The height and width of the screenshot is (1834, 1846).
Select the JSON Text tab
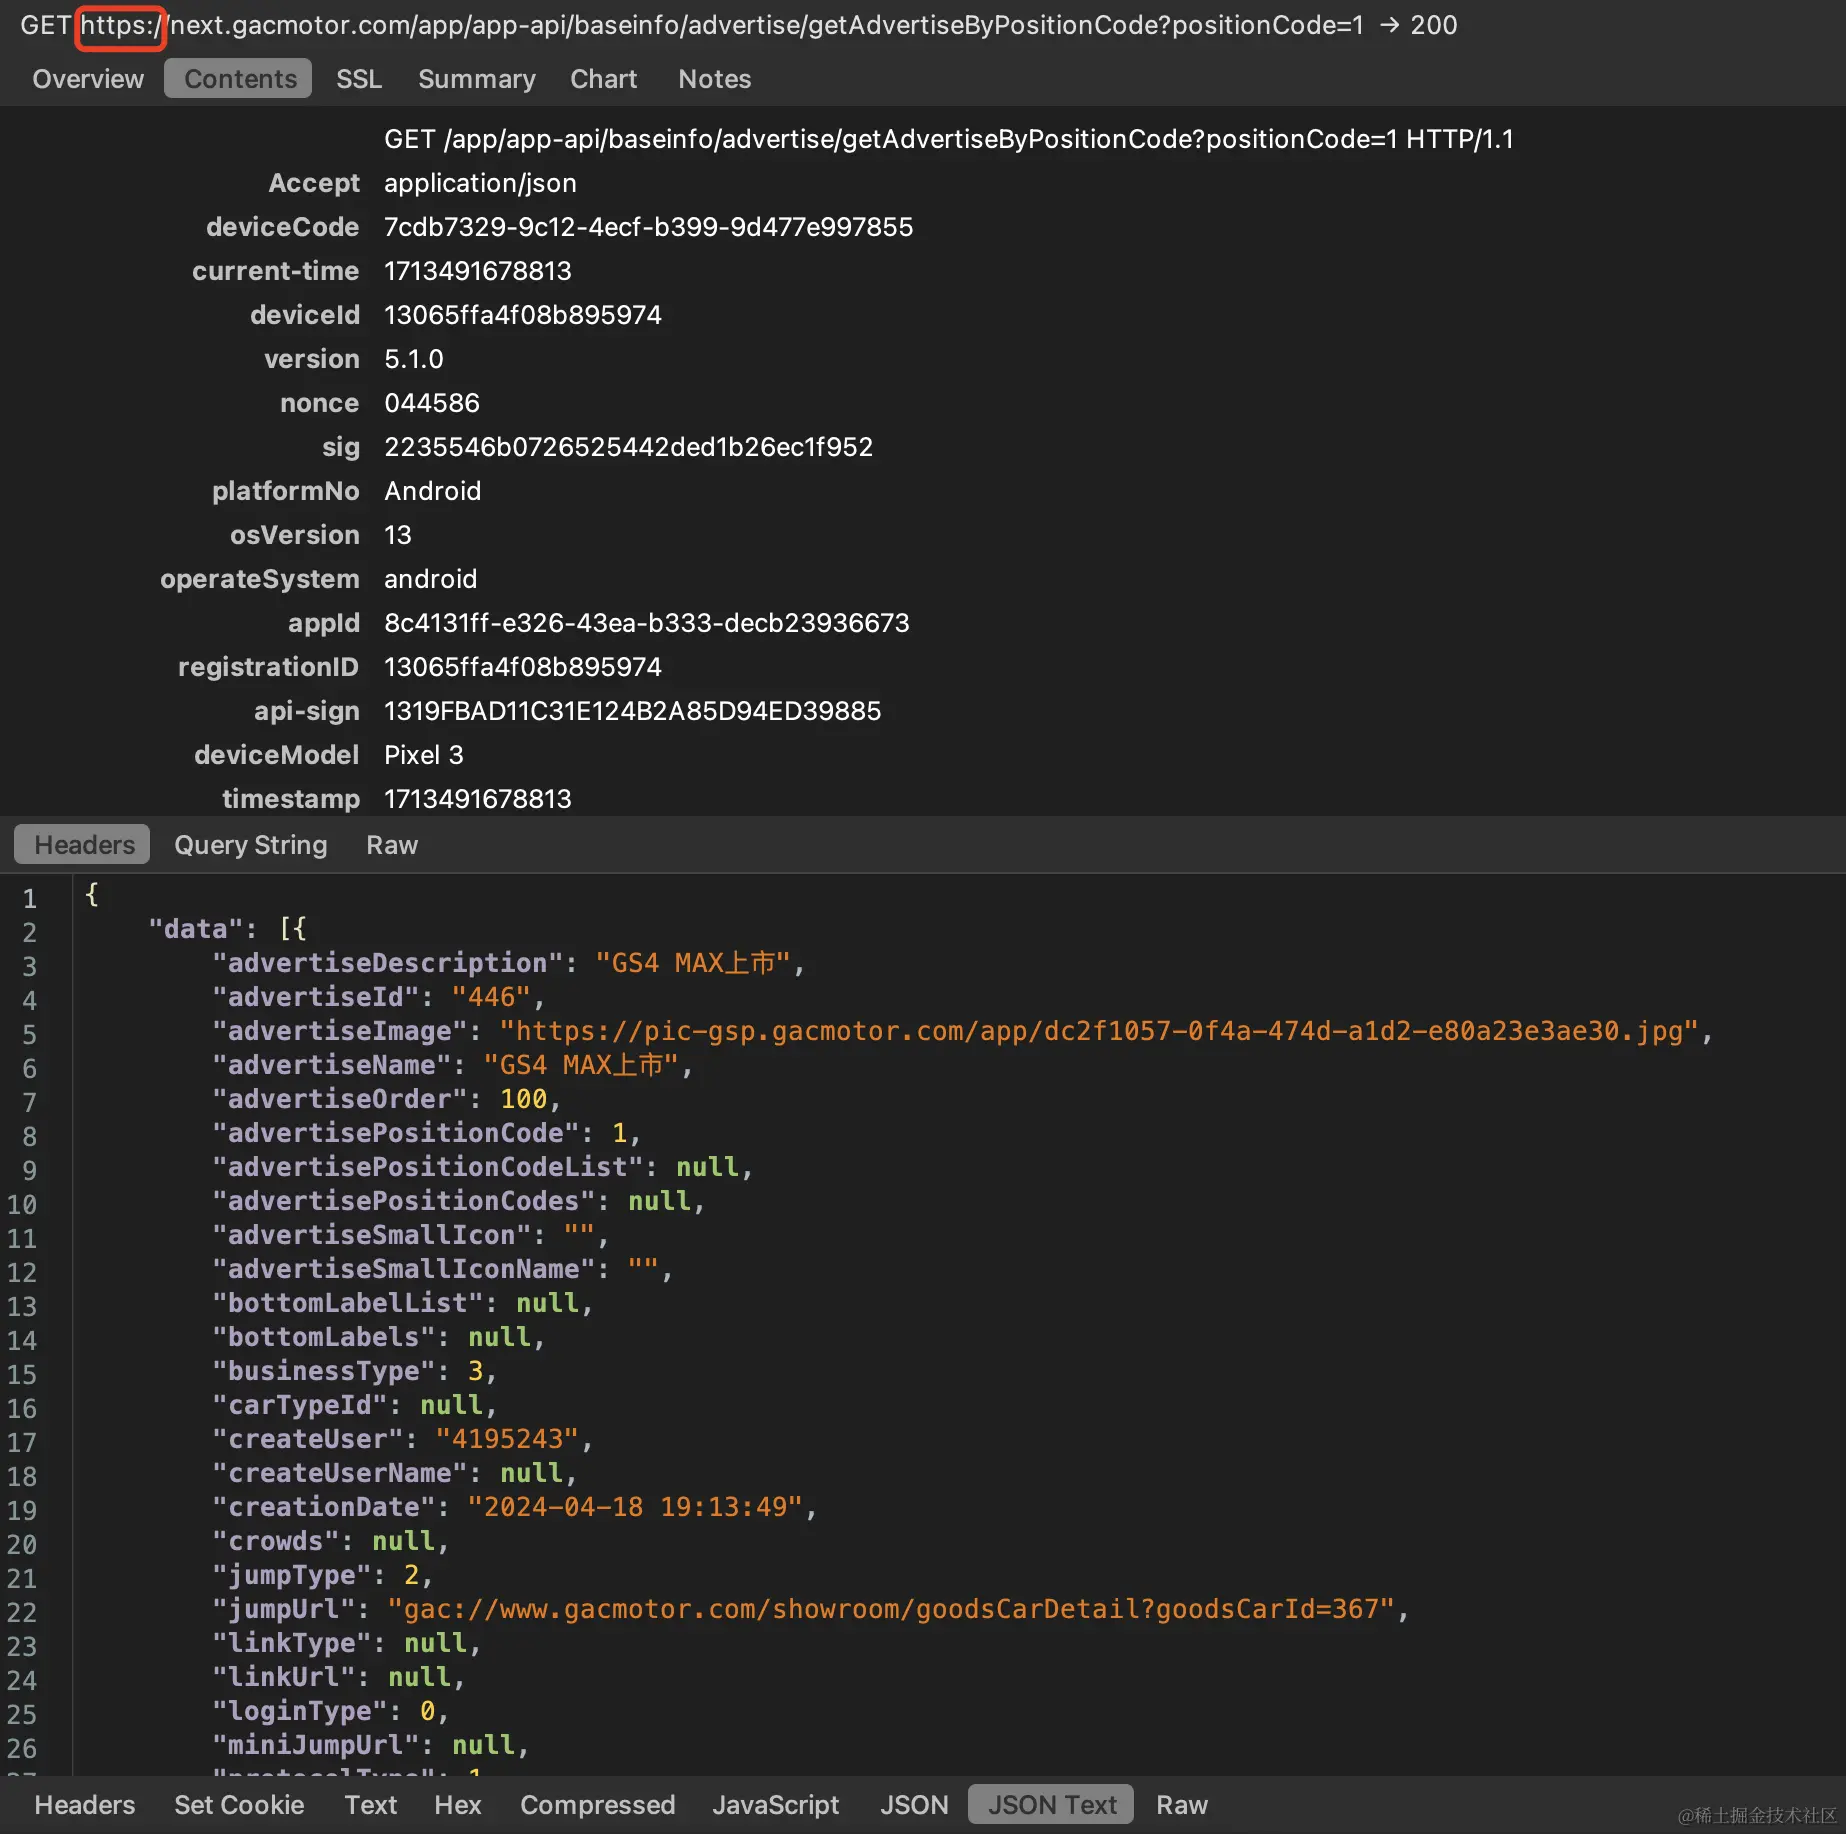click(x=1051, y=1805)
